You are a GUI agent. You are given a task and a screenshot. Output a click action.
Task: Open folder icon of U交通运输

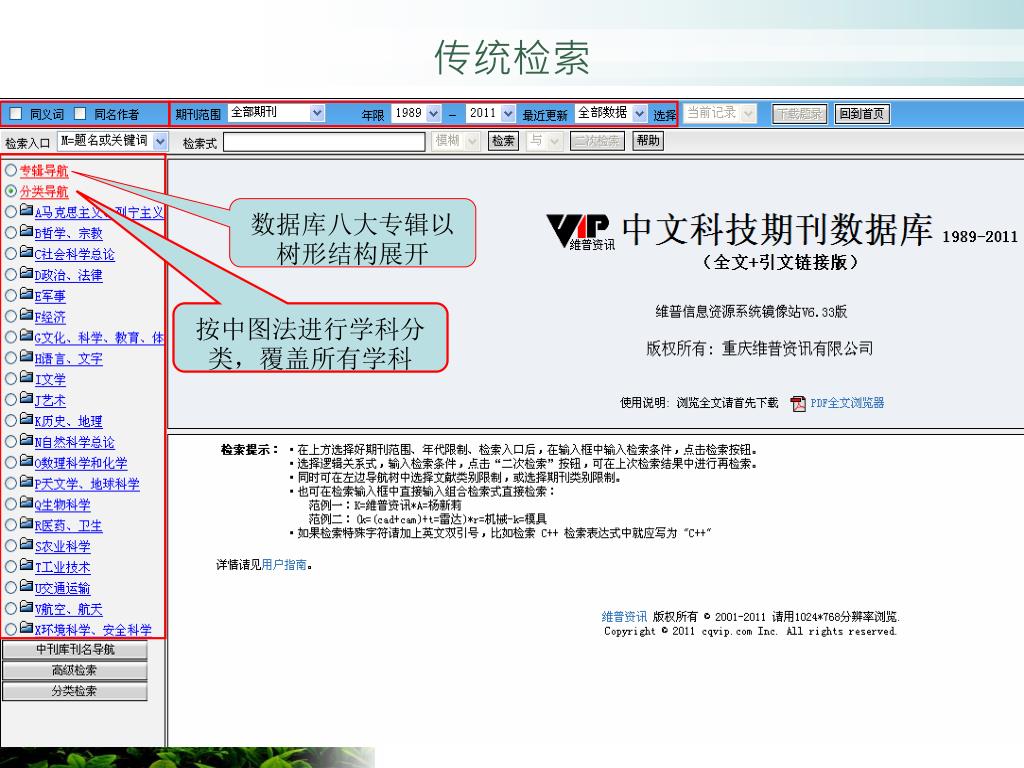(x=26, y=586)
